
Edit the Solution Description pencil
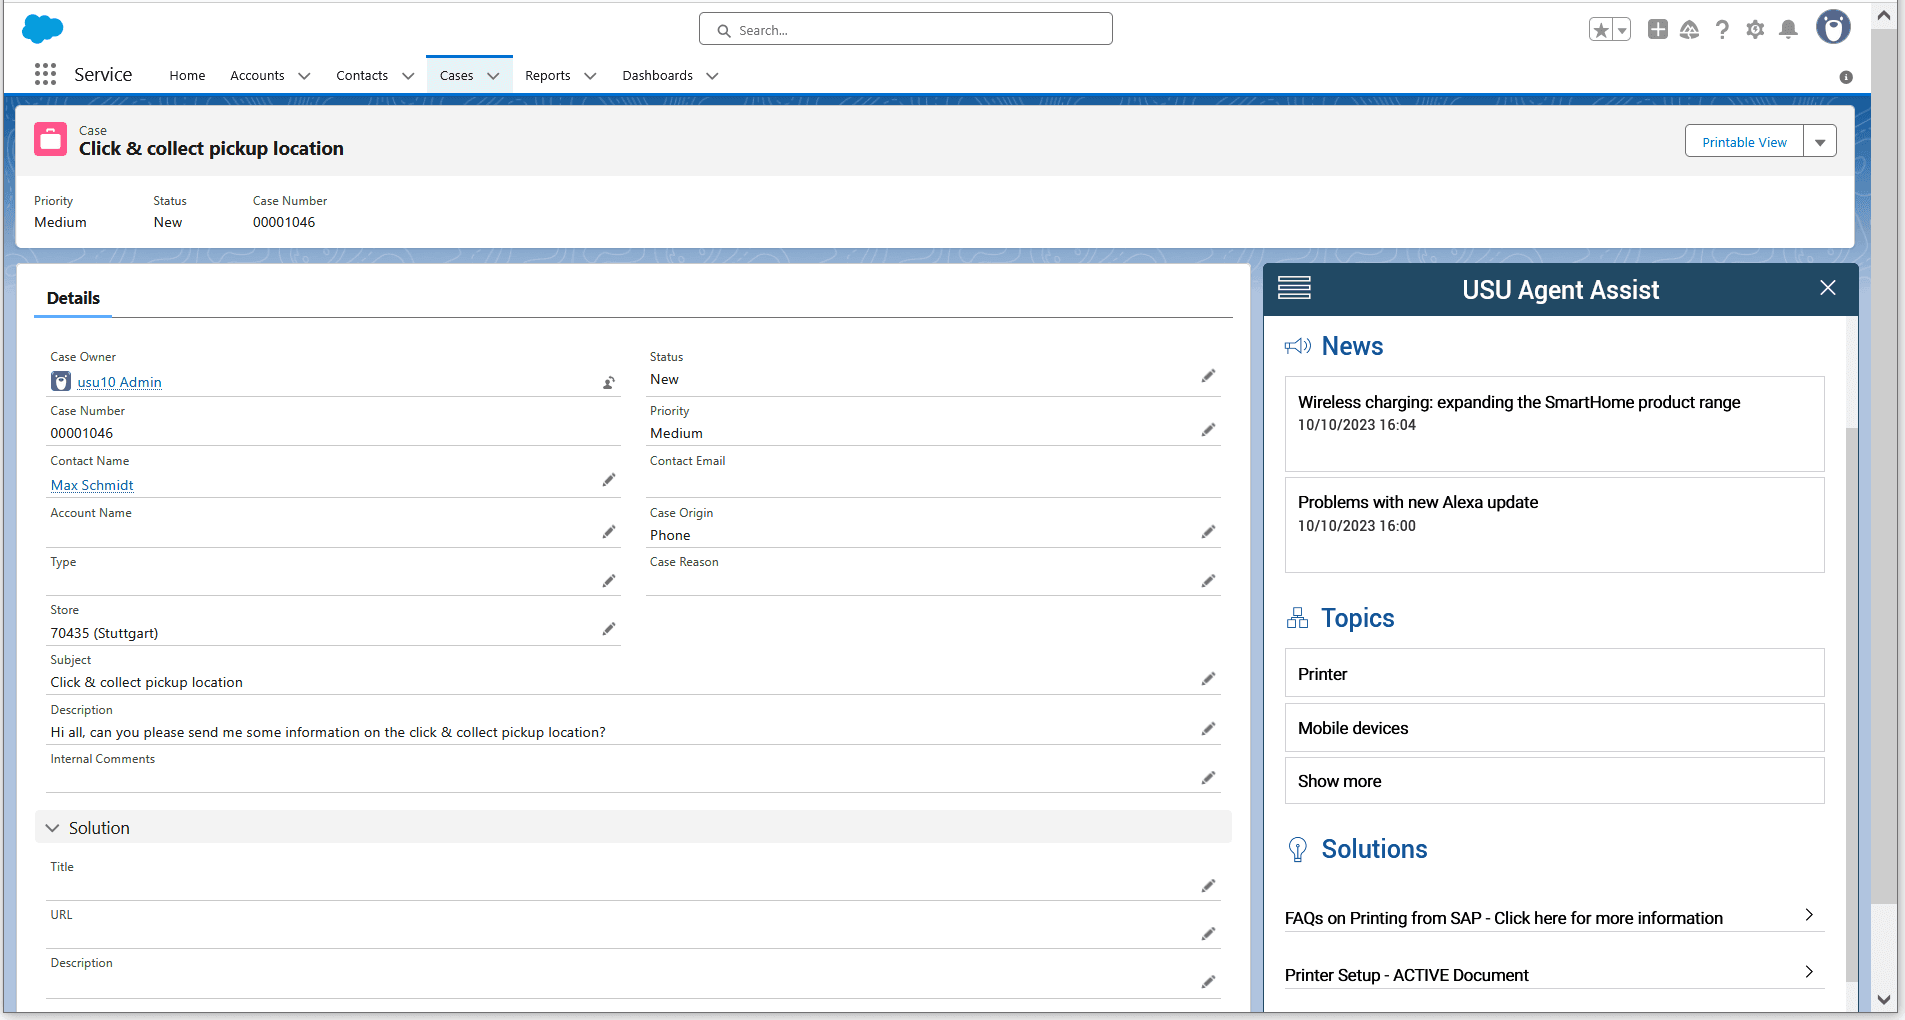1208,982
